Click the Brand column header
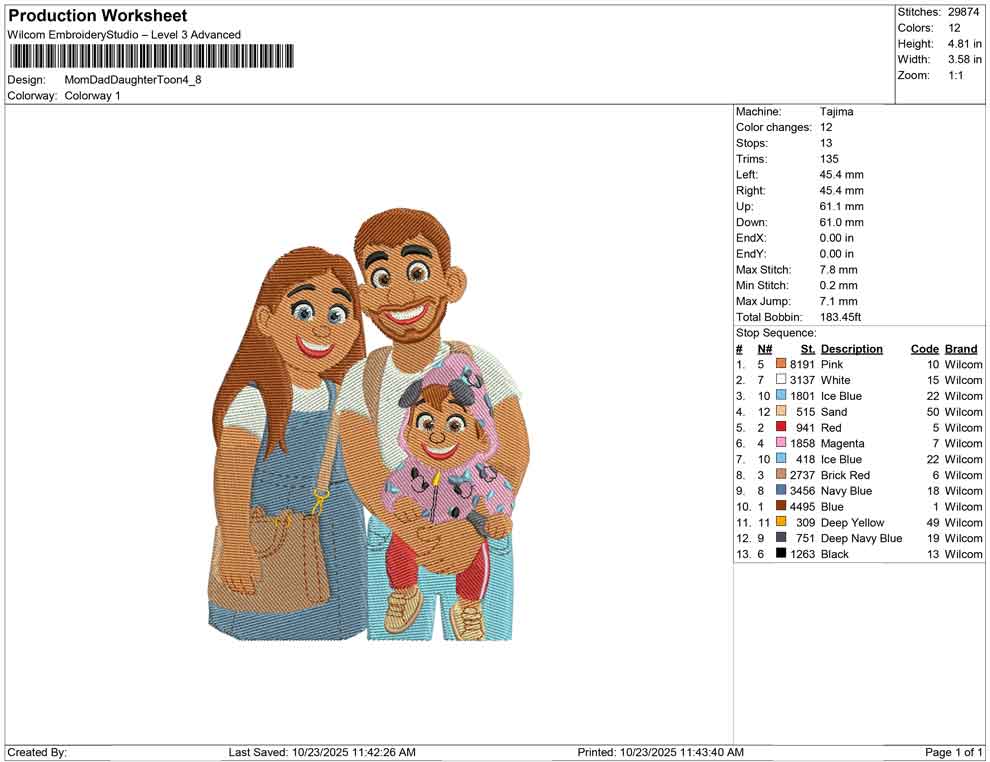 pyautogui.click(x=960, y=348)
